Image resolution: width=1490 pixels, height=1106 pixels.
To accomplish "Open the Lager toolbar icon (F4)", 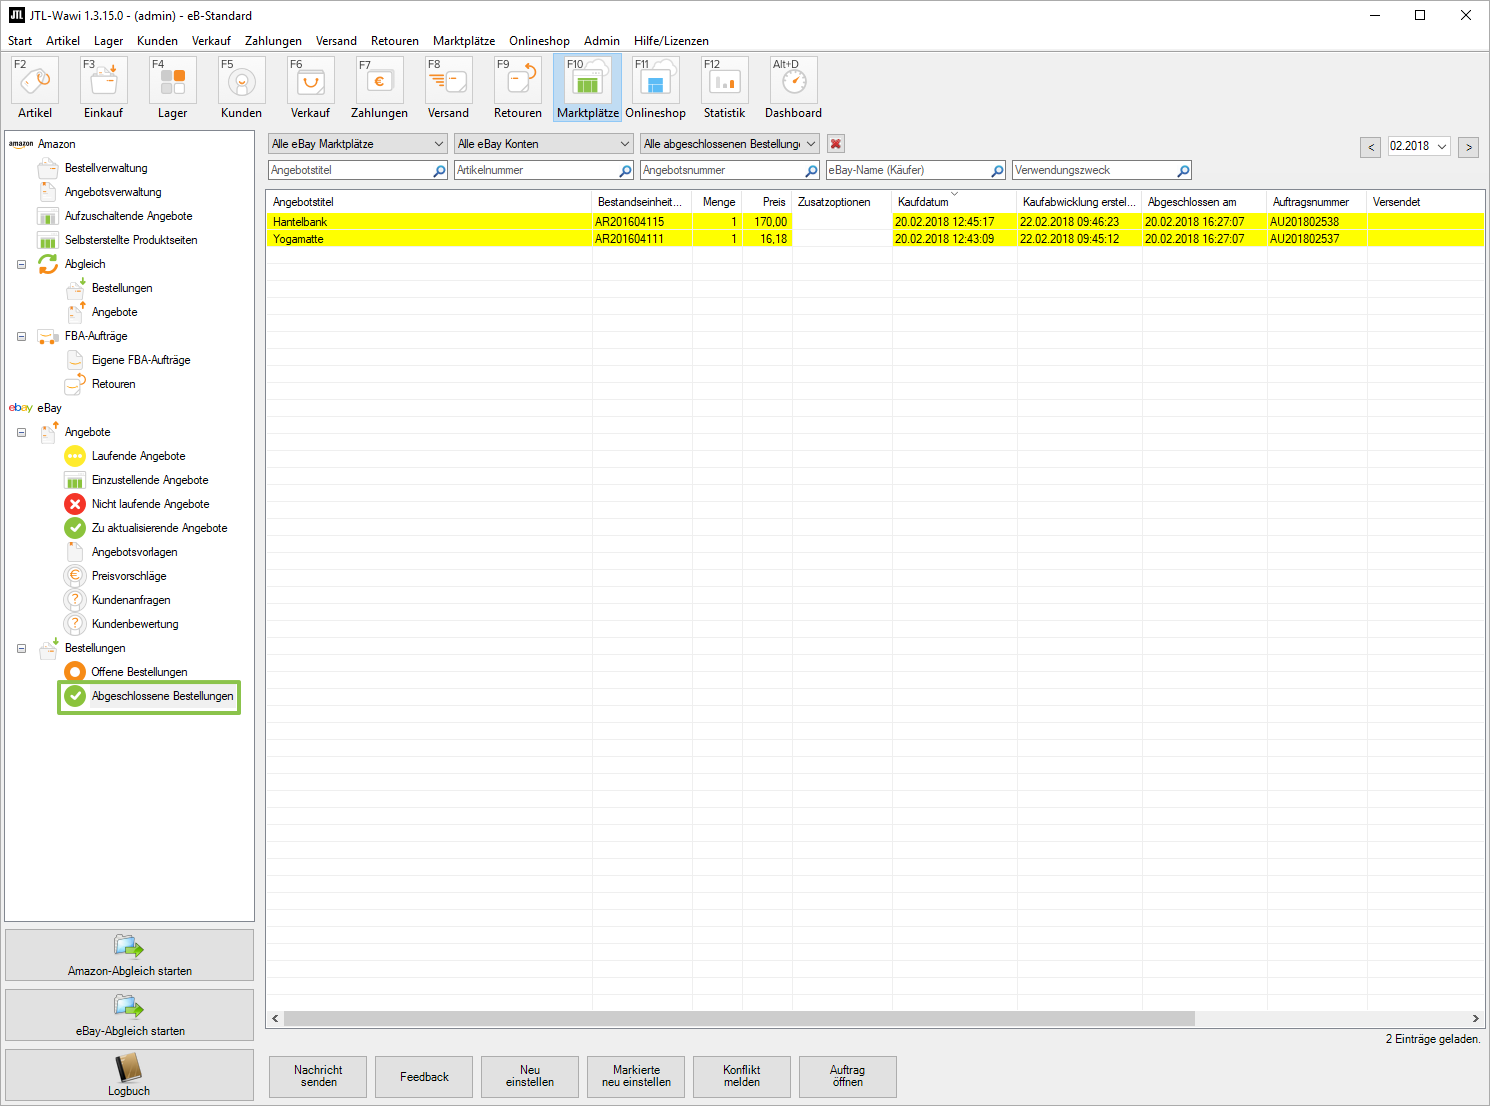I will pos(173,88).
